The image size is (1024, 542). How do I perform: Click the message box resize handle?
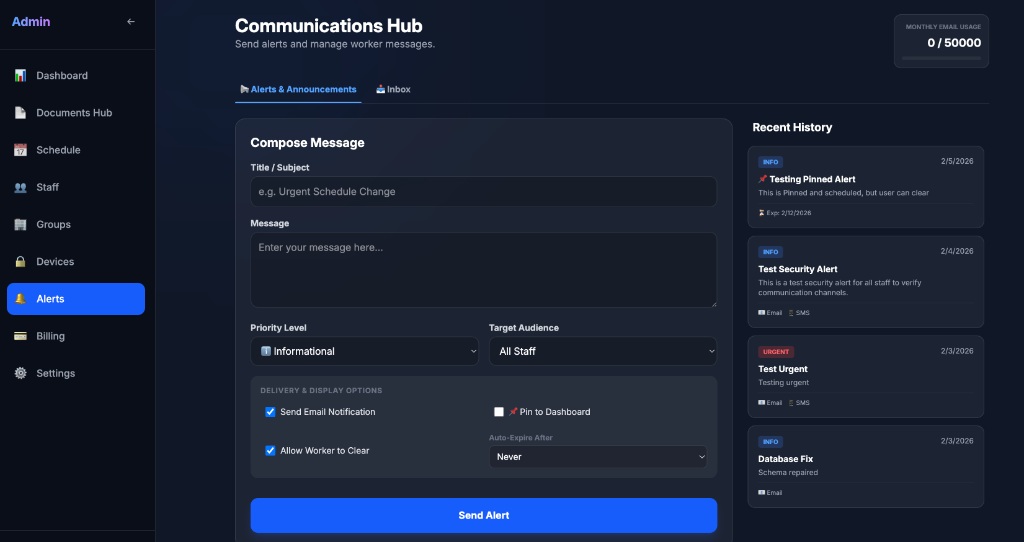tap(713, 304)
